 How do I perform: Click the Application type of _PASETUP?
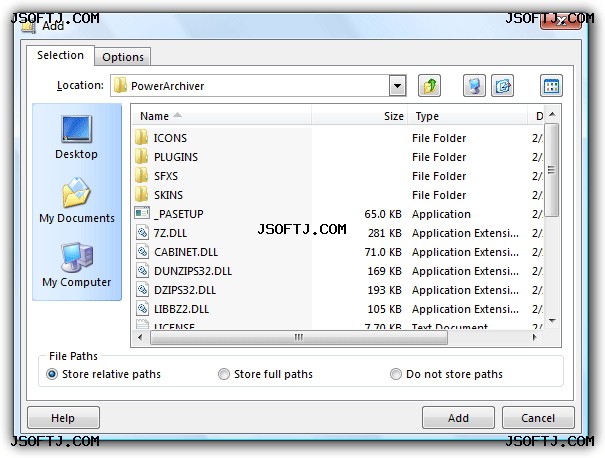click(x=441, y=214)
